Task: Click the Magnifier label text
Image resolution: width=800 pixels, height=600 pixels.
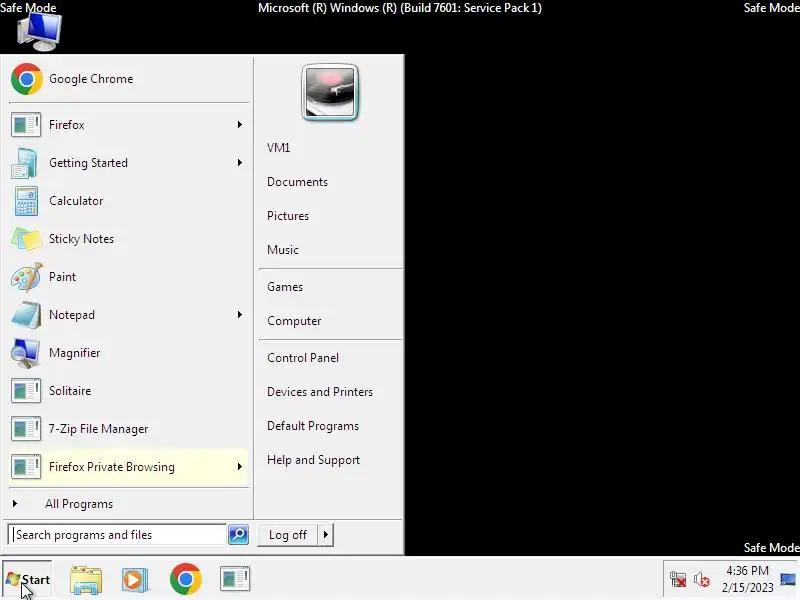Action: click(74, 353)
